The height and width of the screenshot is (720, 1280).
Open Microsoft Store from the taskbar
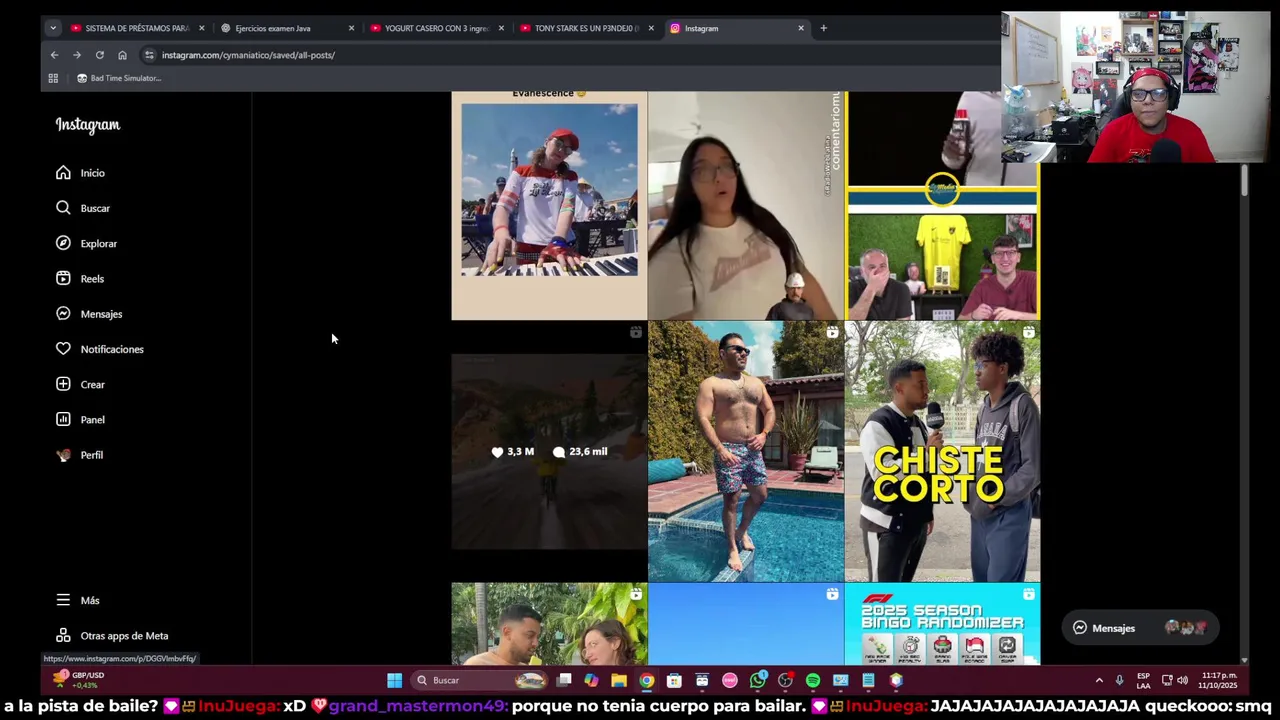(674, 680)
